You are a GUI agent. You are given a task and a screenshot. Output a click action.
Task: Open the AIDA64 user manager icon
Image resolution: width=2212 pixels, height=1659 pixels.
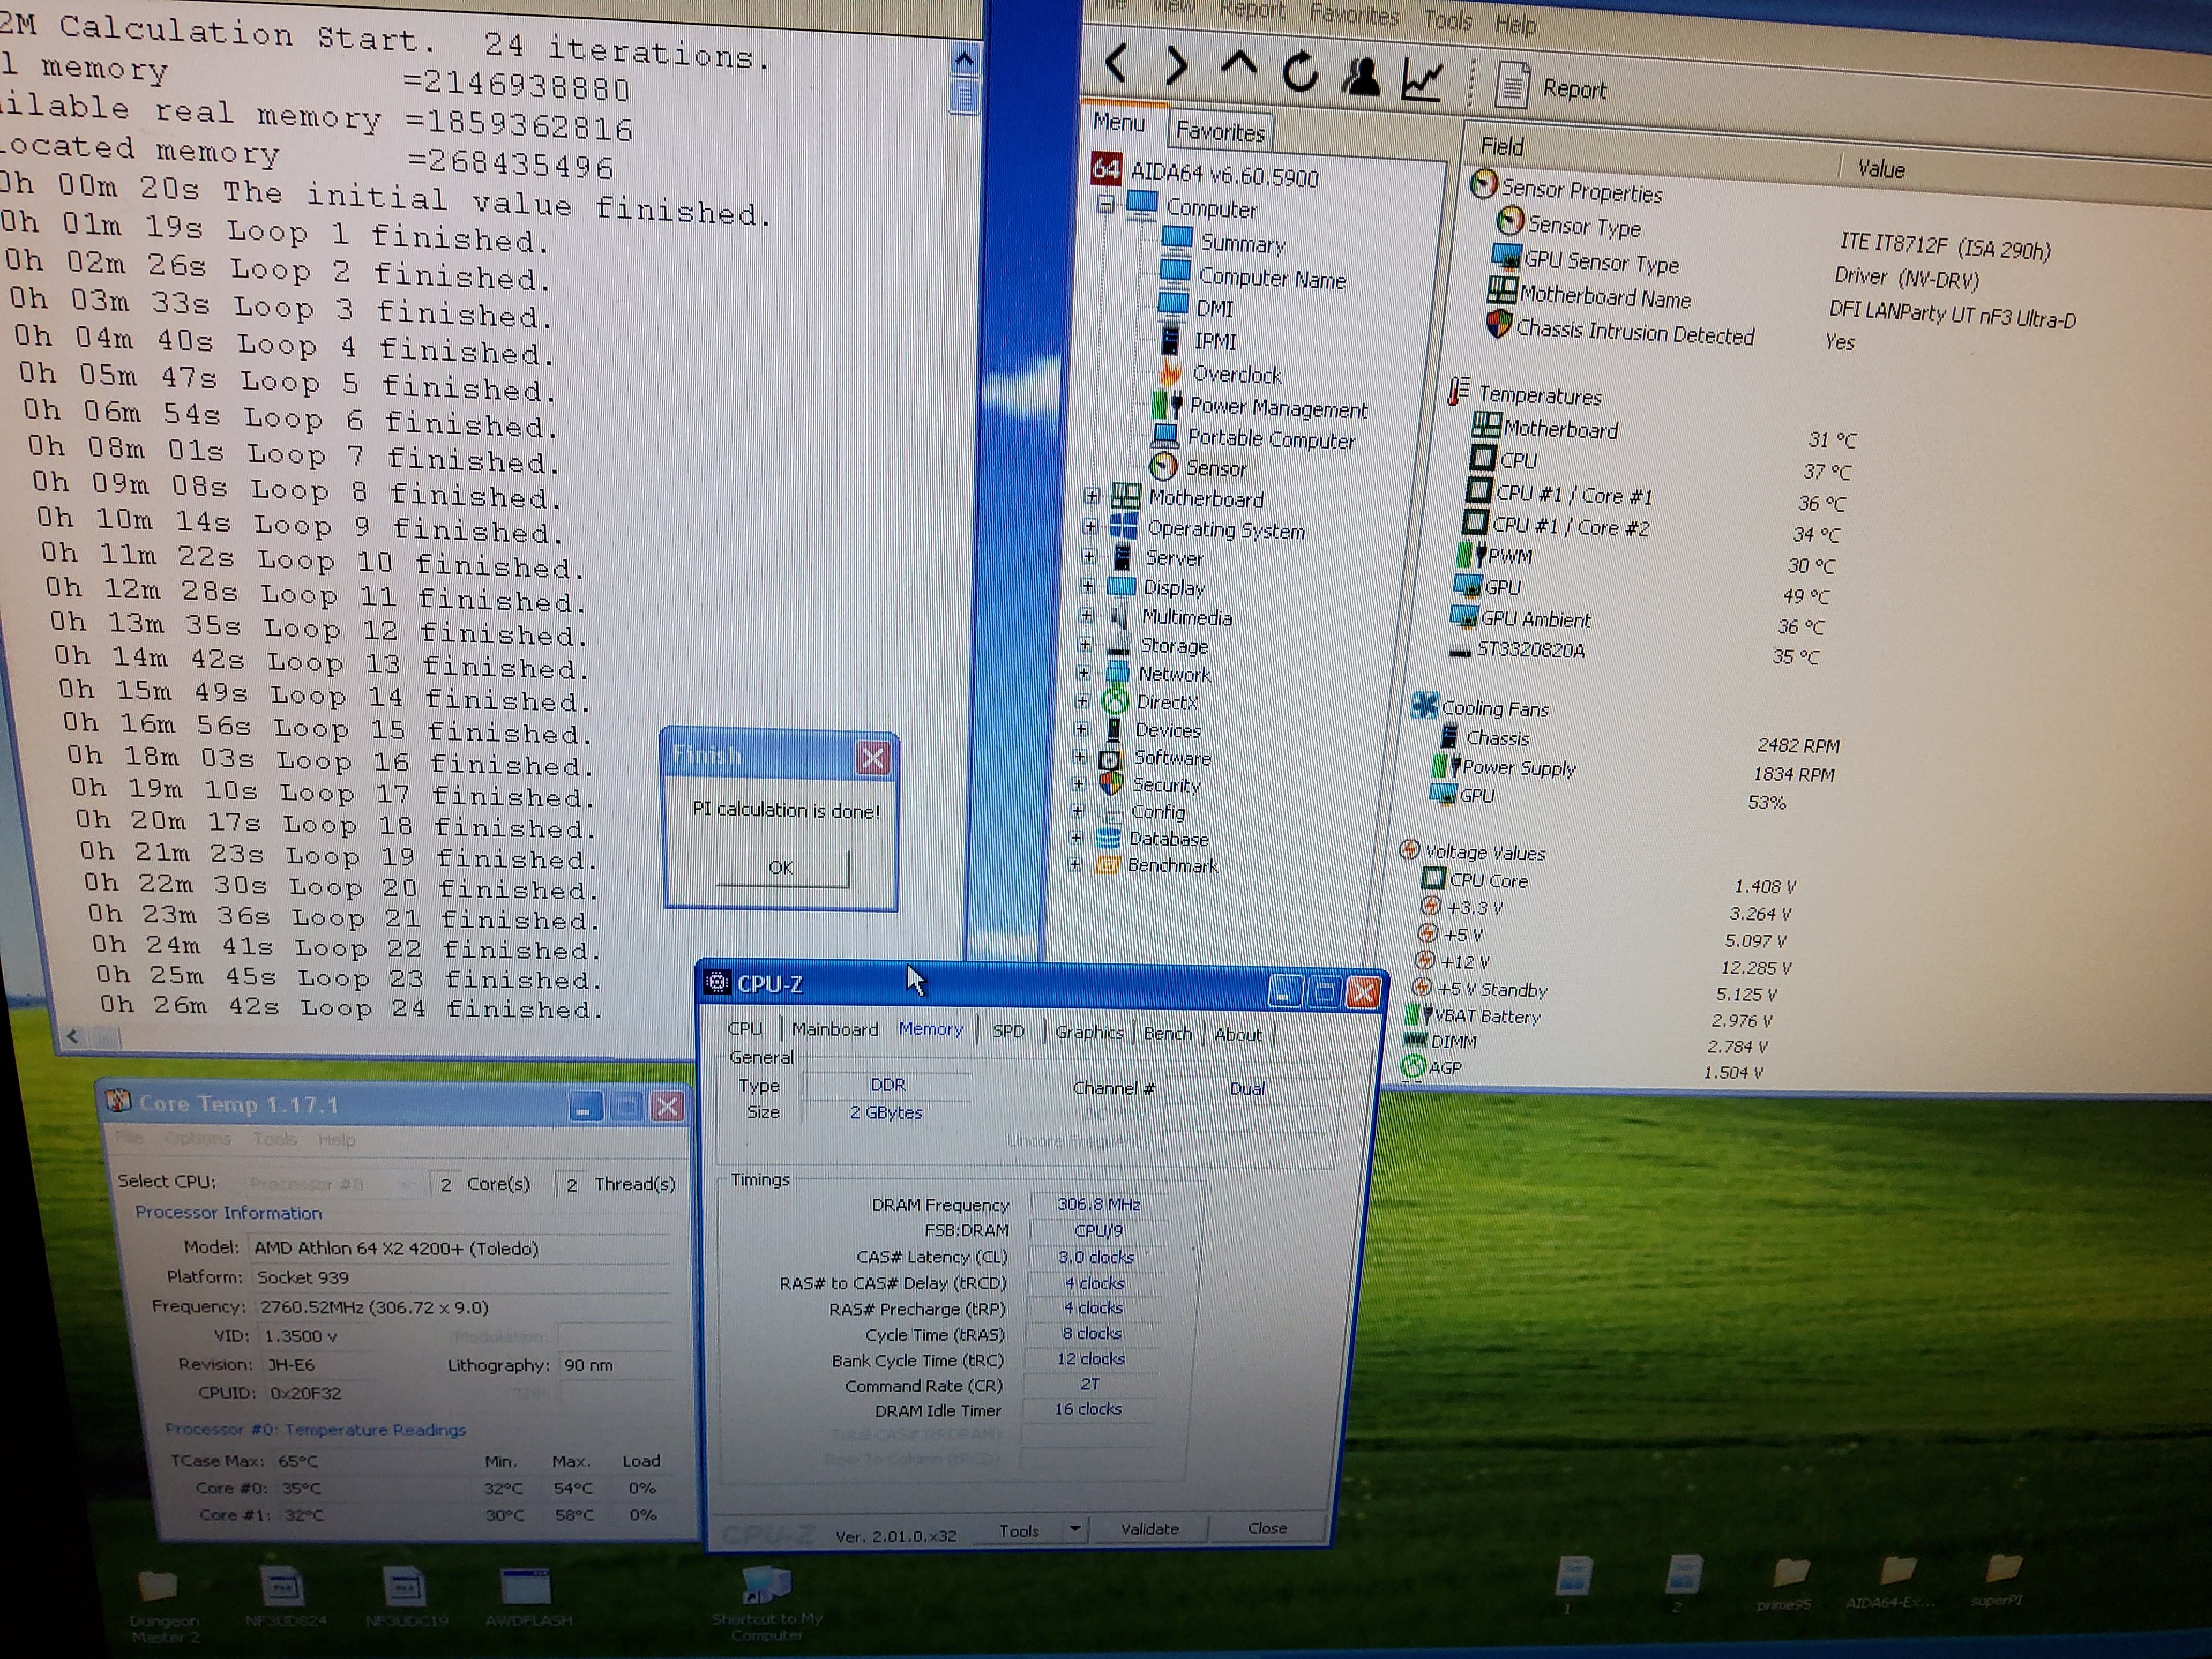click(x=1361, y=76)
